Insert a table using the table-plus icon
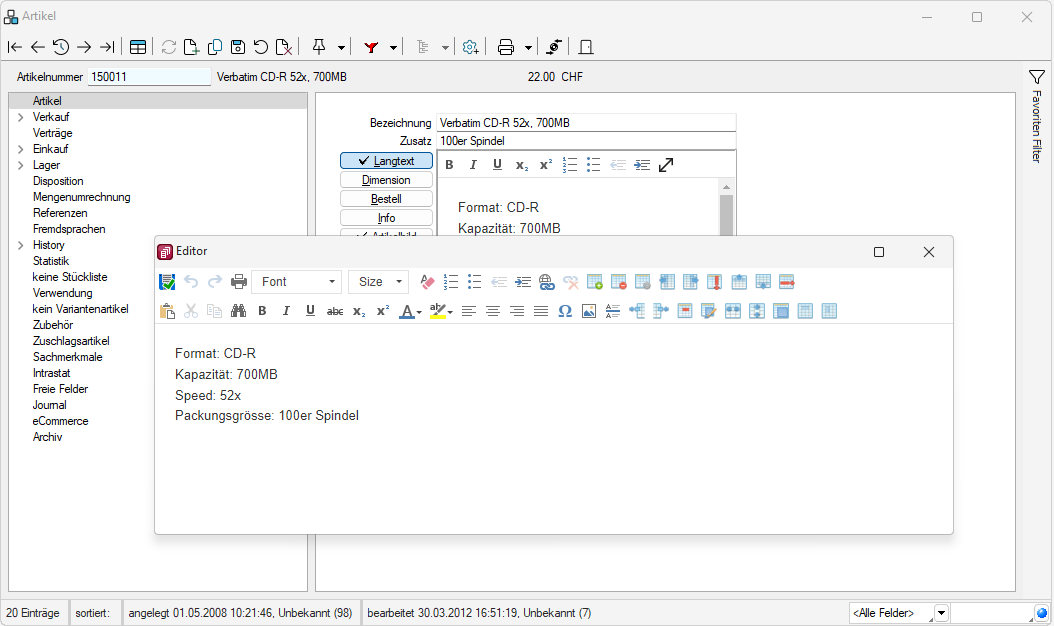Image resolution: width=1054 pixels, height=626 pixels. point(594,282)
